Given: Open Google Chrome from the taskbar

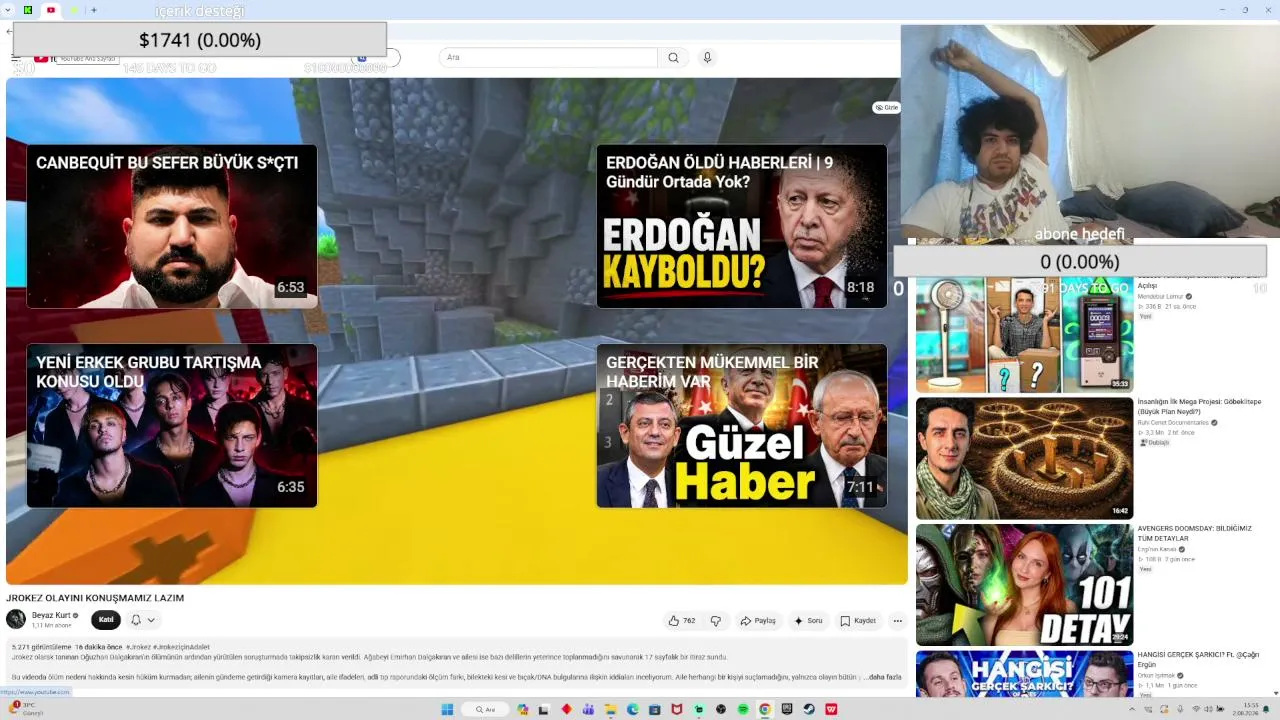Looking at the screenshot, I should (x=765, y=709).
